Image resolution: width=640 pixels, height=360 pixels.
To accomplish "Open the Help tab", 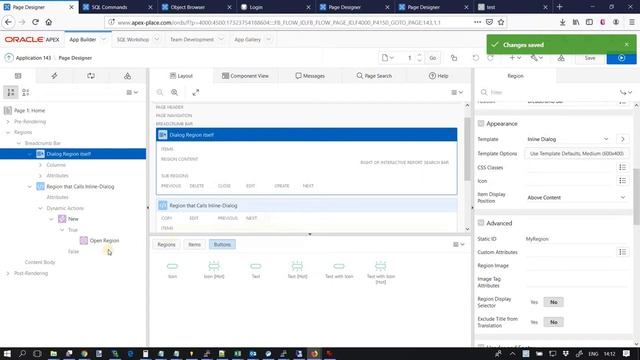I will 438,76.
